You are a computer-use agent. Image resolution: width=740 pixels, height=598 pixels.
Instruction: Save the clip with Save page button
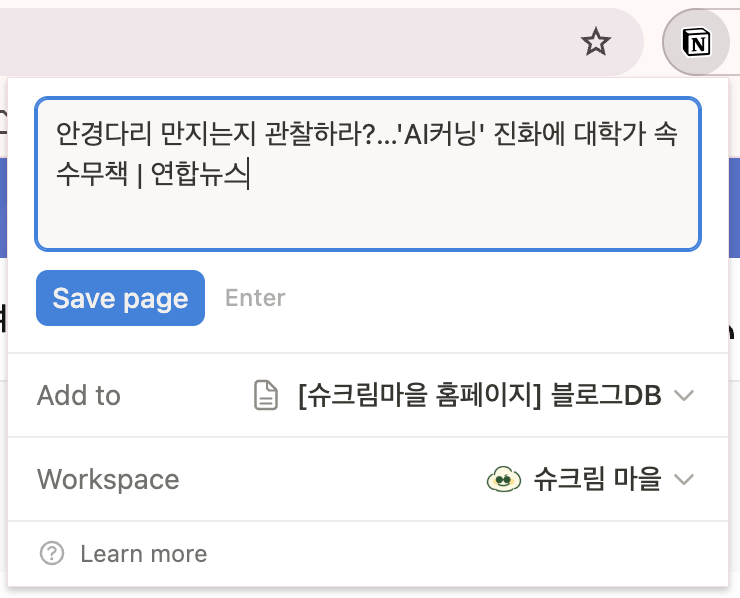pos(120,298)
